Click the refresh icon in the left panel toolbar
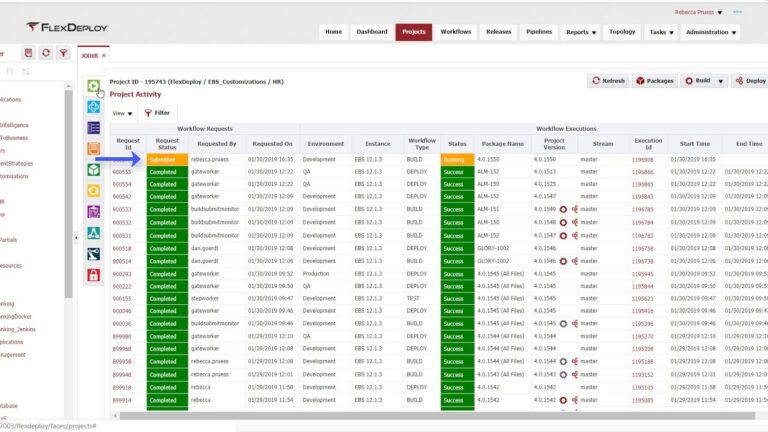This screenshot has height=432, width=768. [x=46, y=53]
